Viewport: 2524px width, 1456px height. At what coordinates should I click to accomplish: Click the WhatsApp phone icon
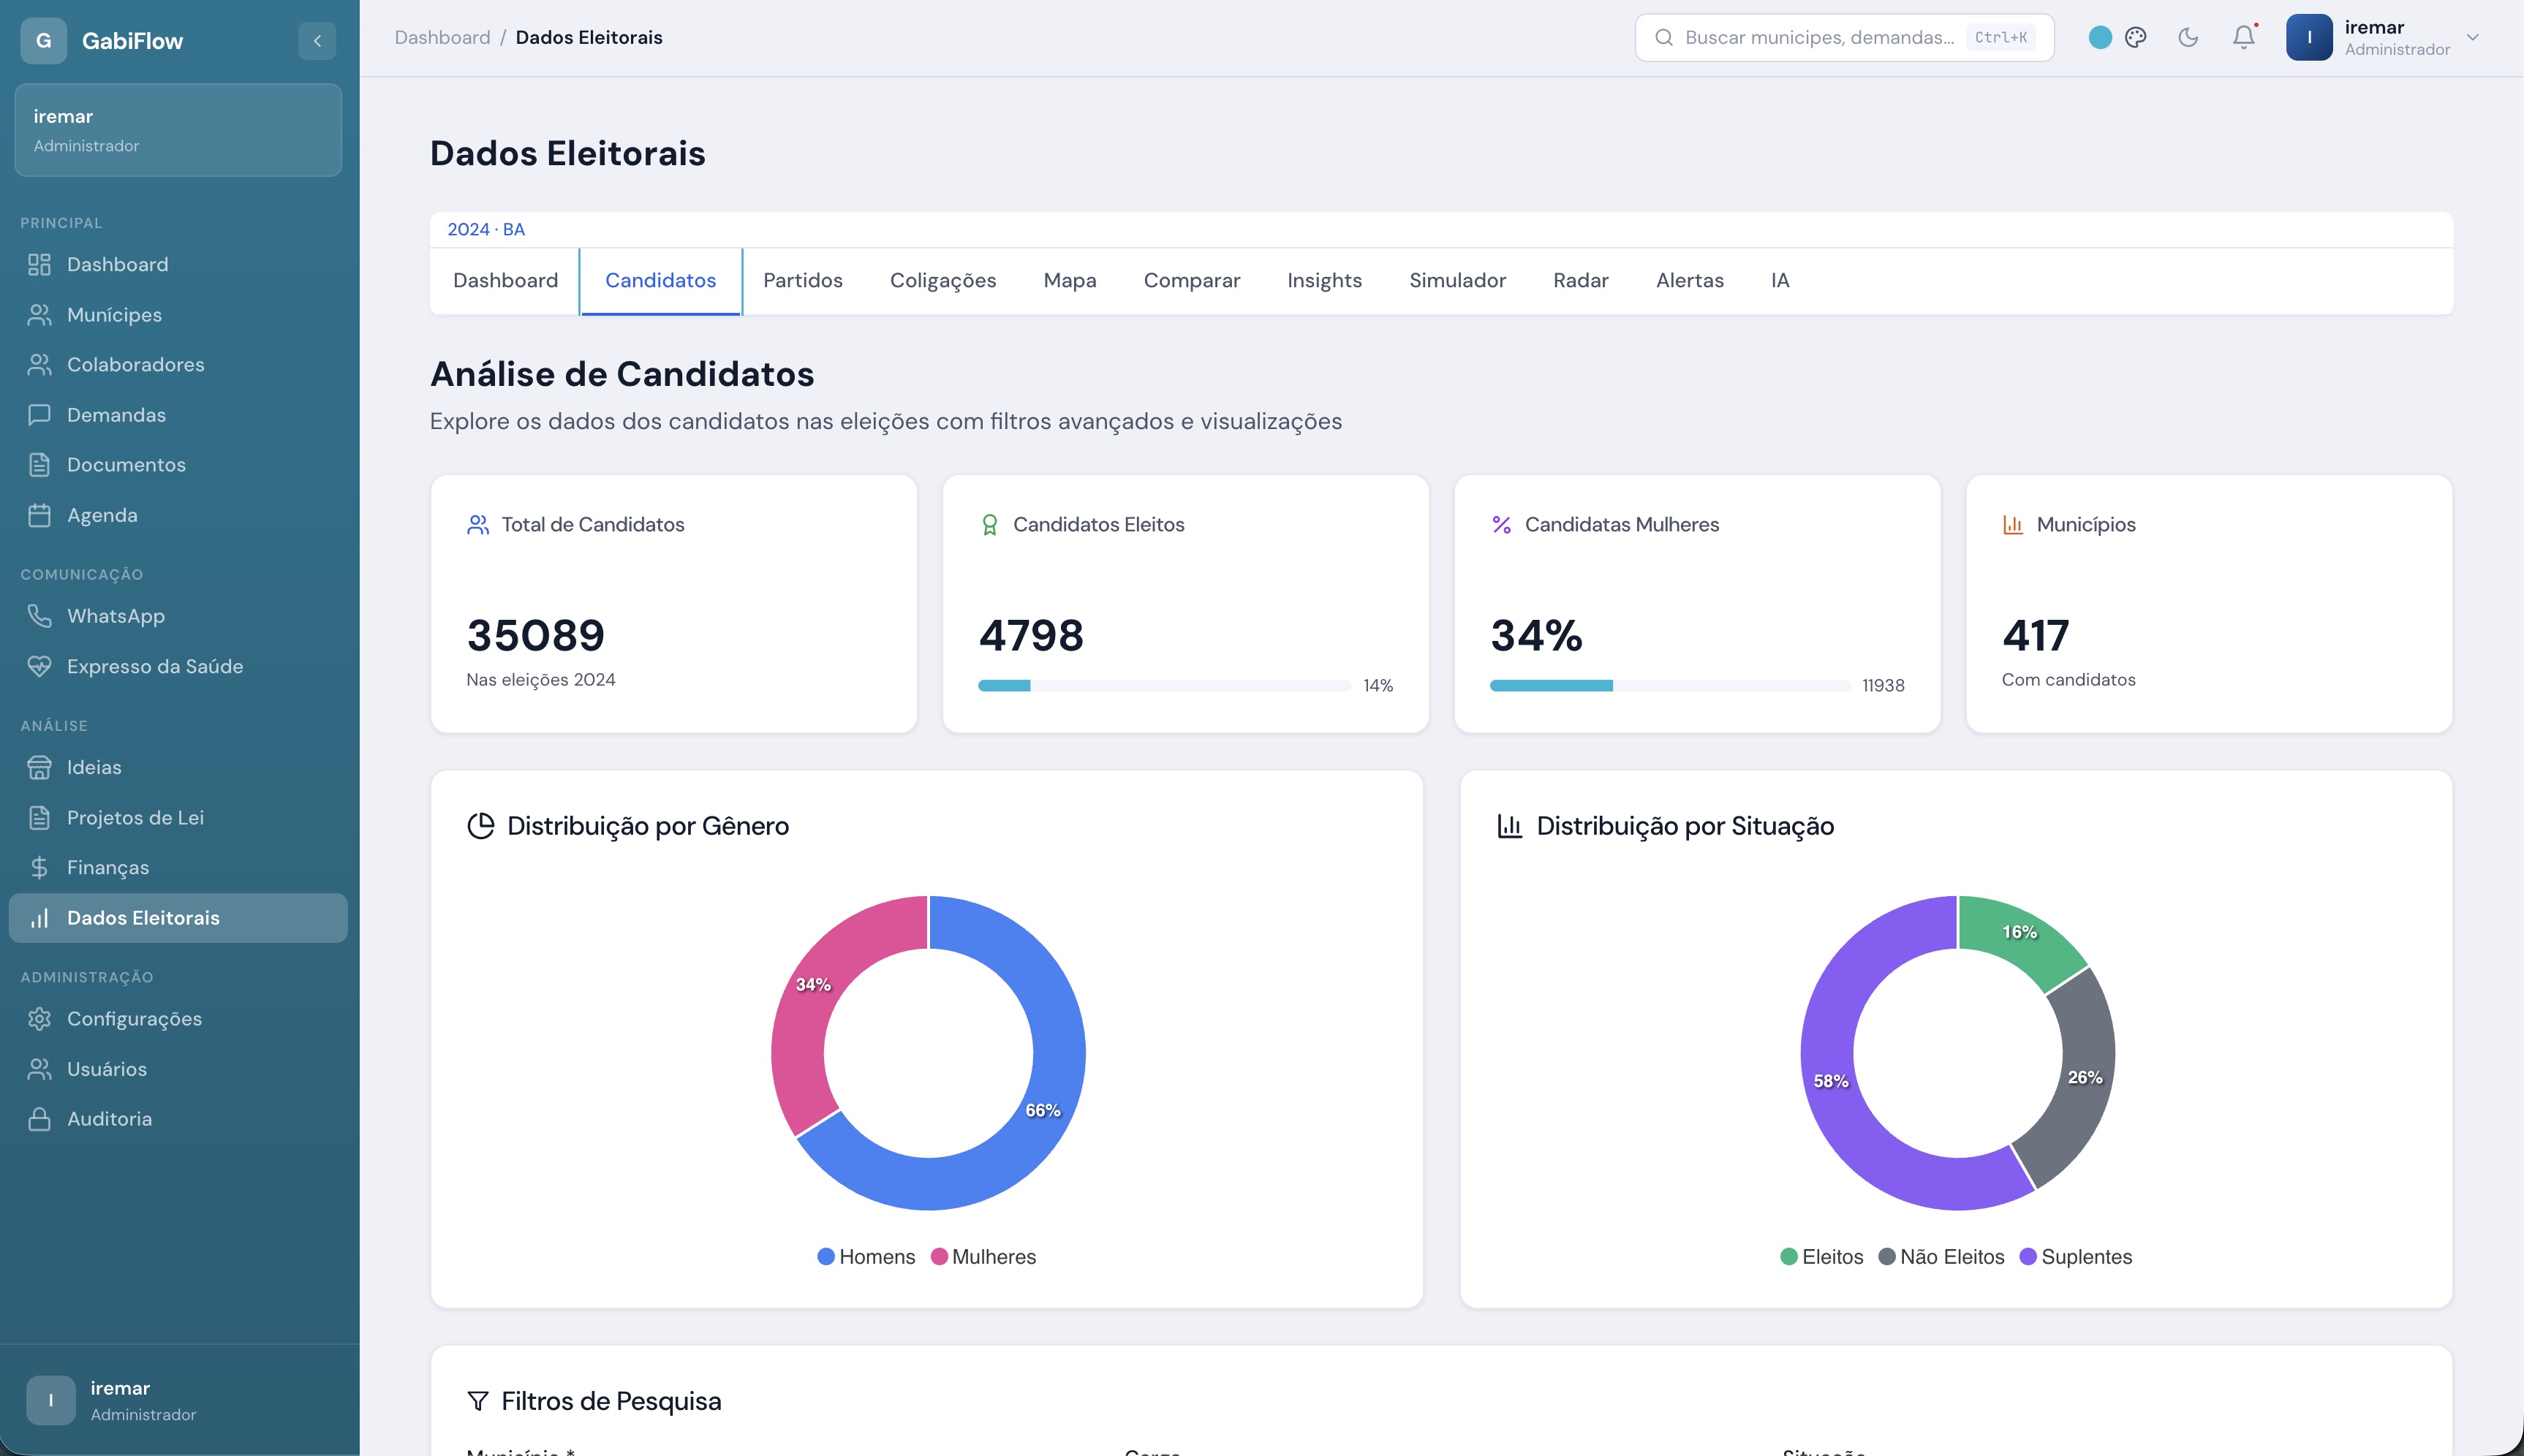tap(39, 616)
